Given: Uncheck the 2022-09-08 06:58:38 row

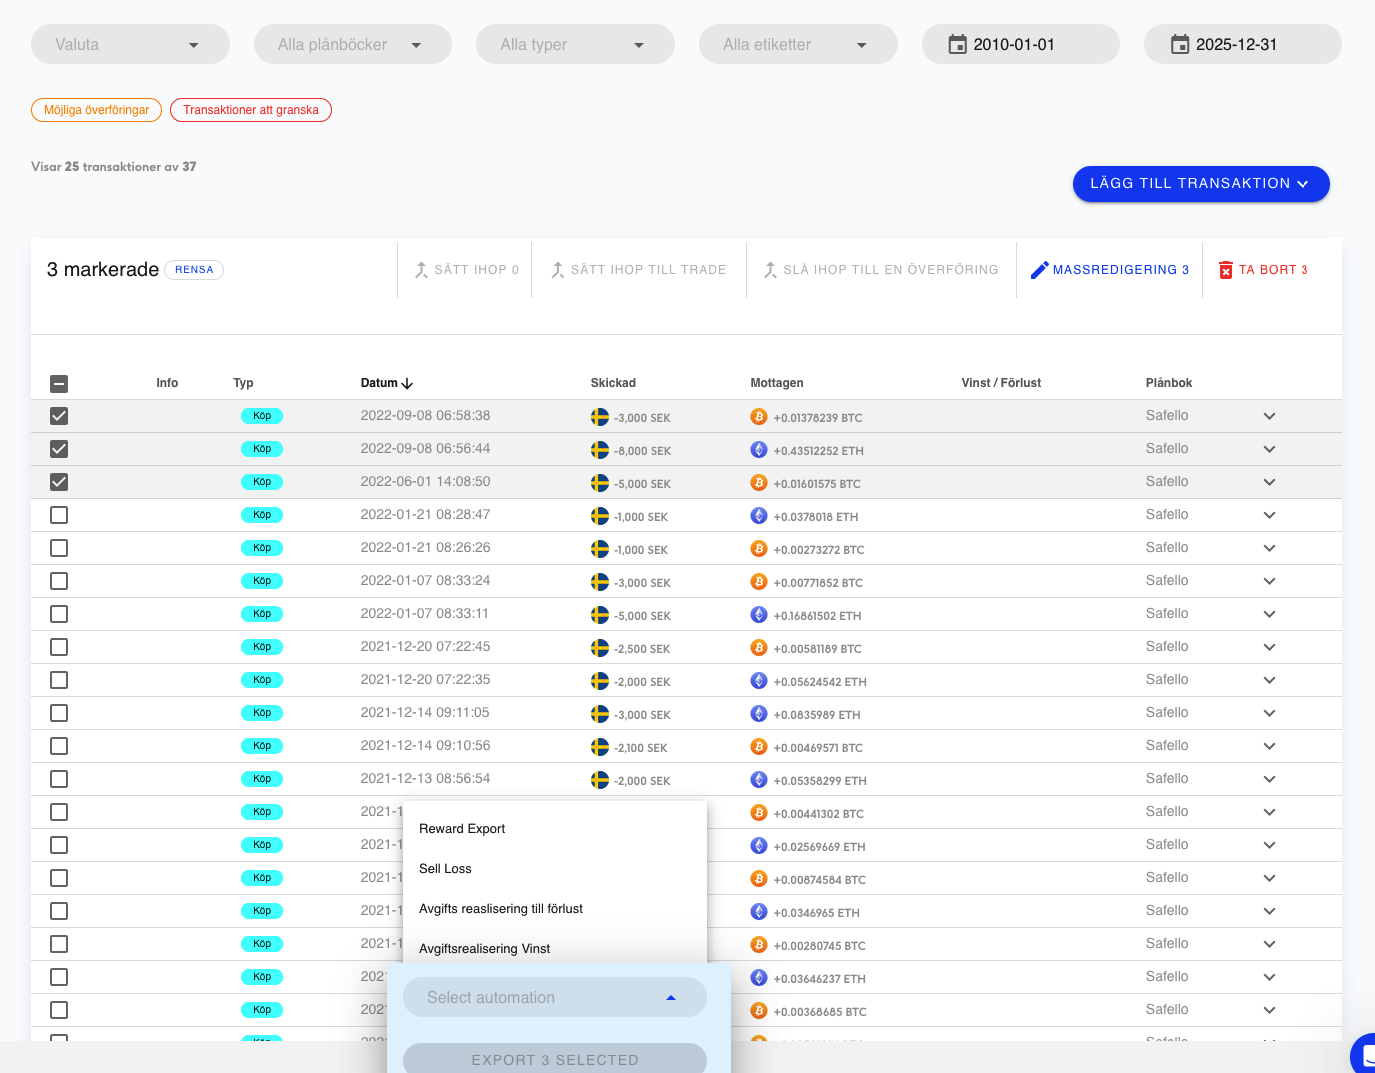Looking at the screenshot, I should tap(59, 416).
